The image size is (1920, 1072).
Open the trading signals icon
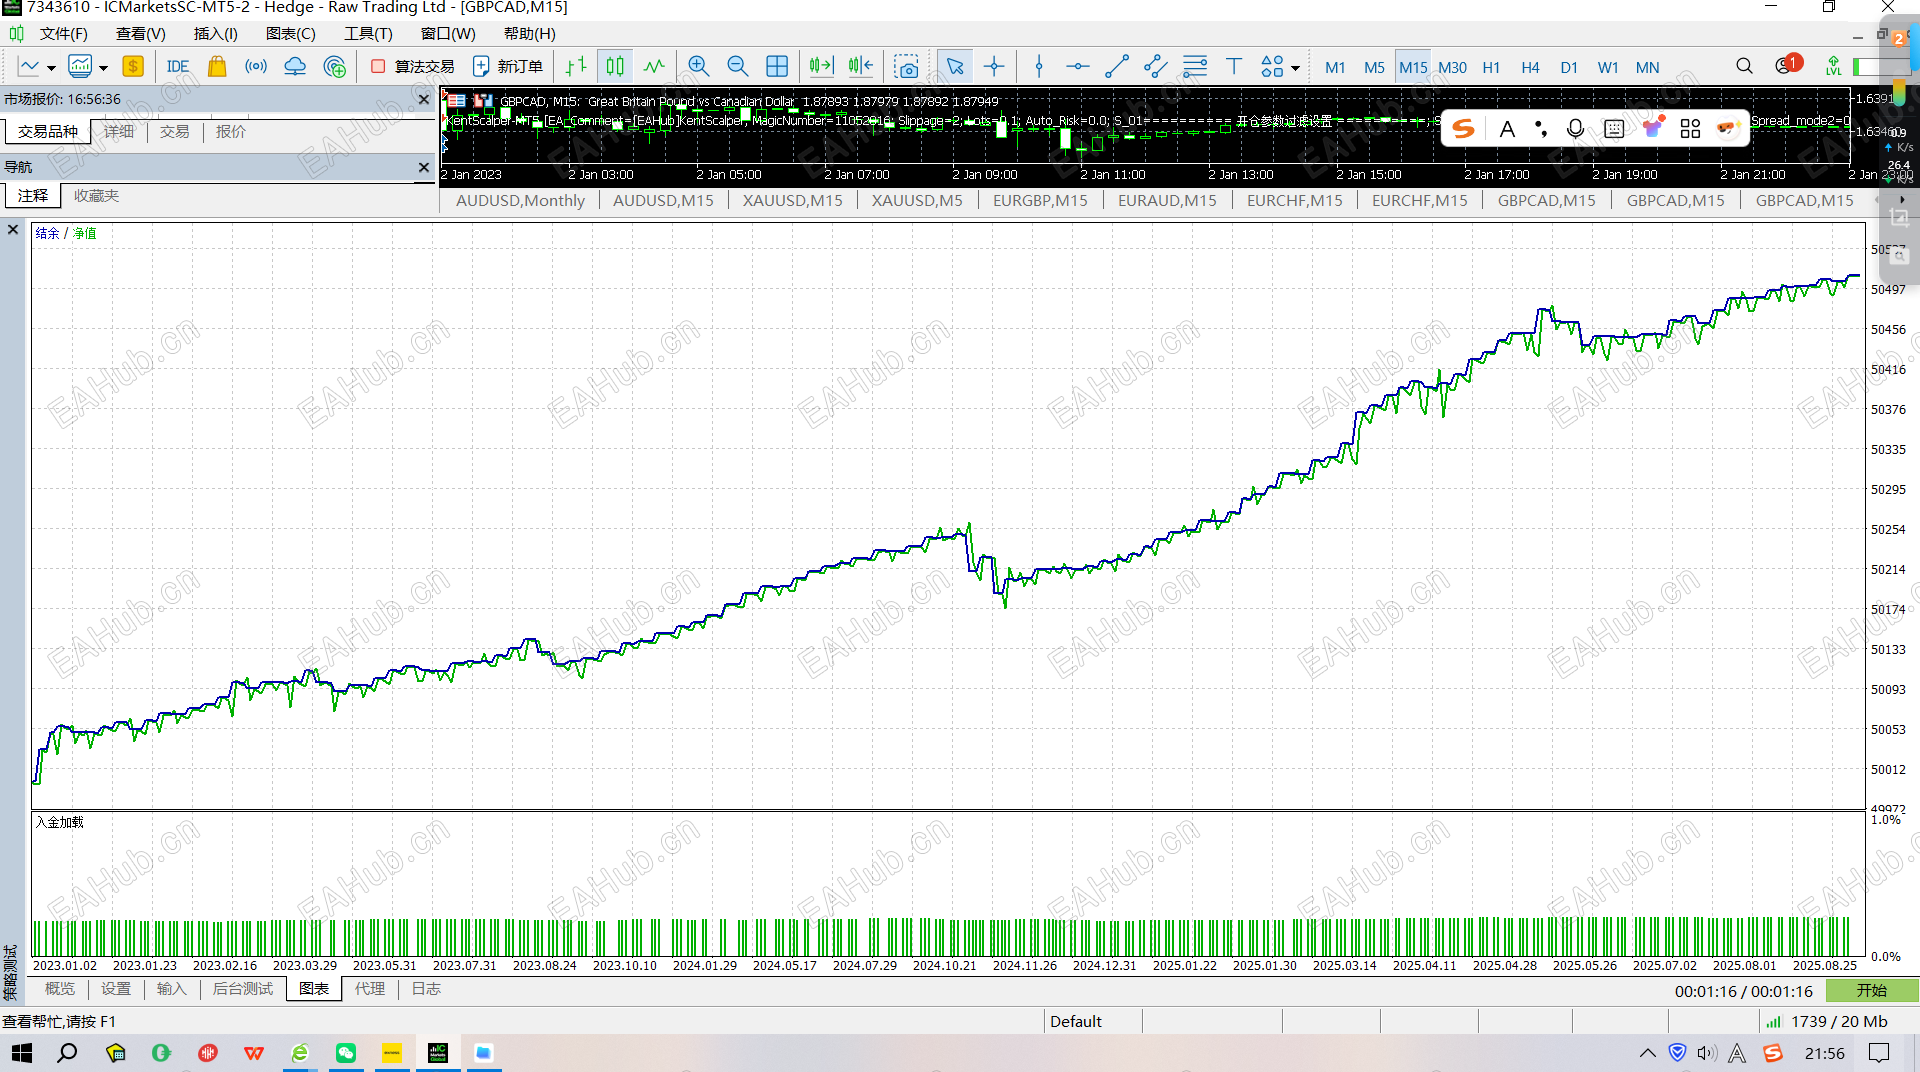click(x=256, y=67)
